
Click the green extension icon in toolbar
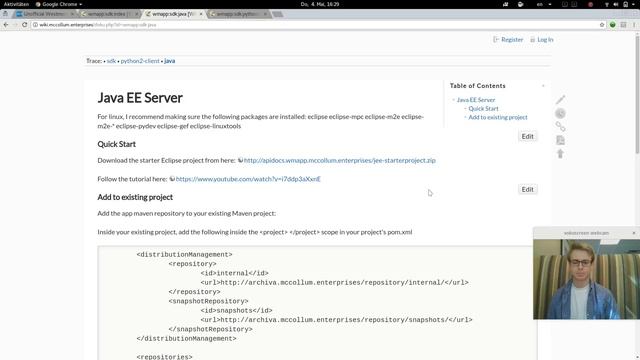tap(613, 25)
